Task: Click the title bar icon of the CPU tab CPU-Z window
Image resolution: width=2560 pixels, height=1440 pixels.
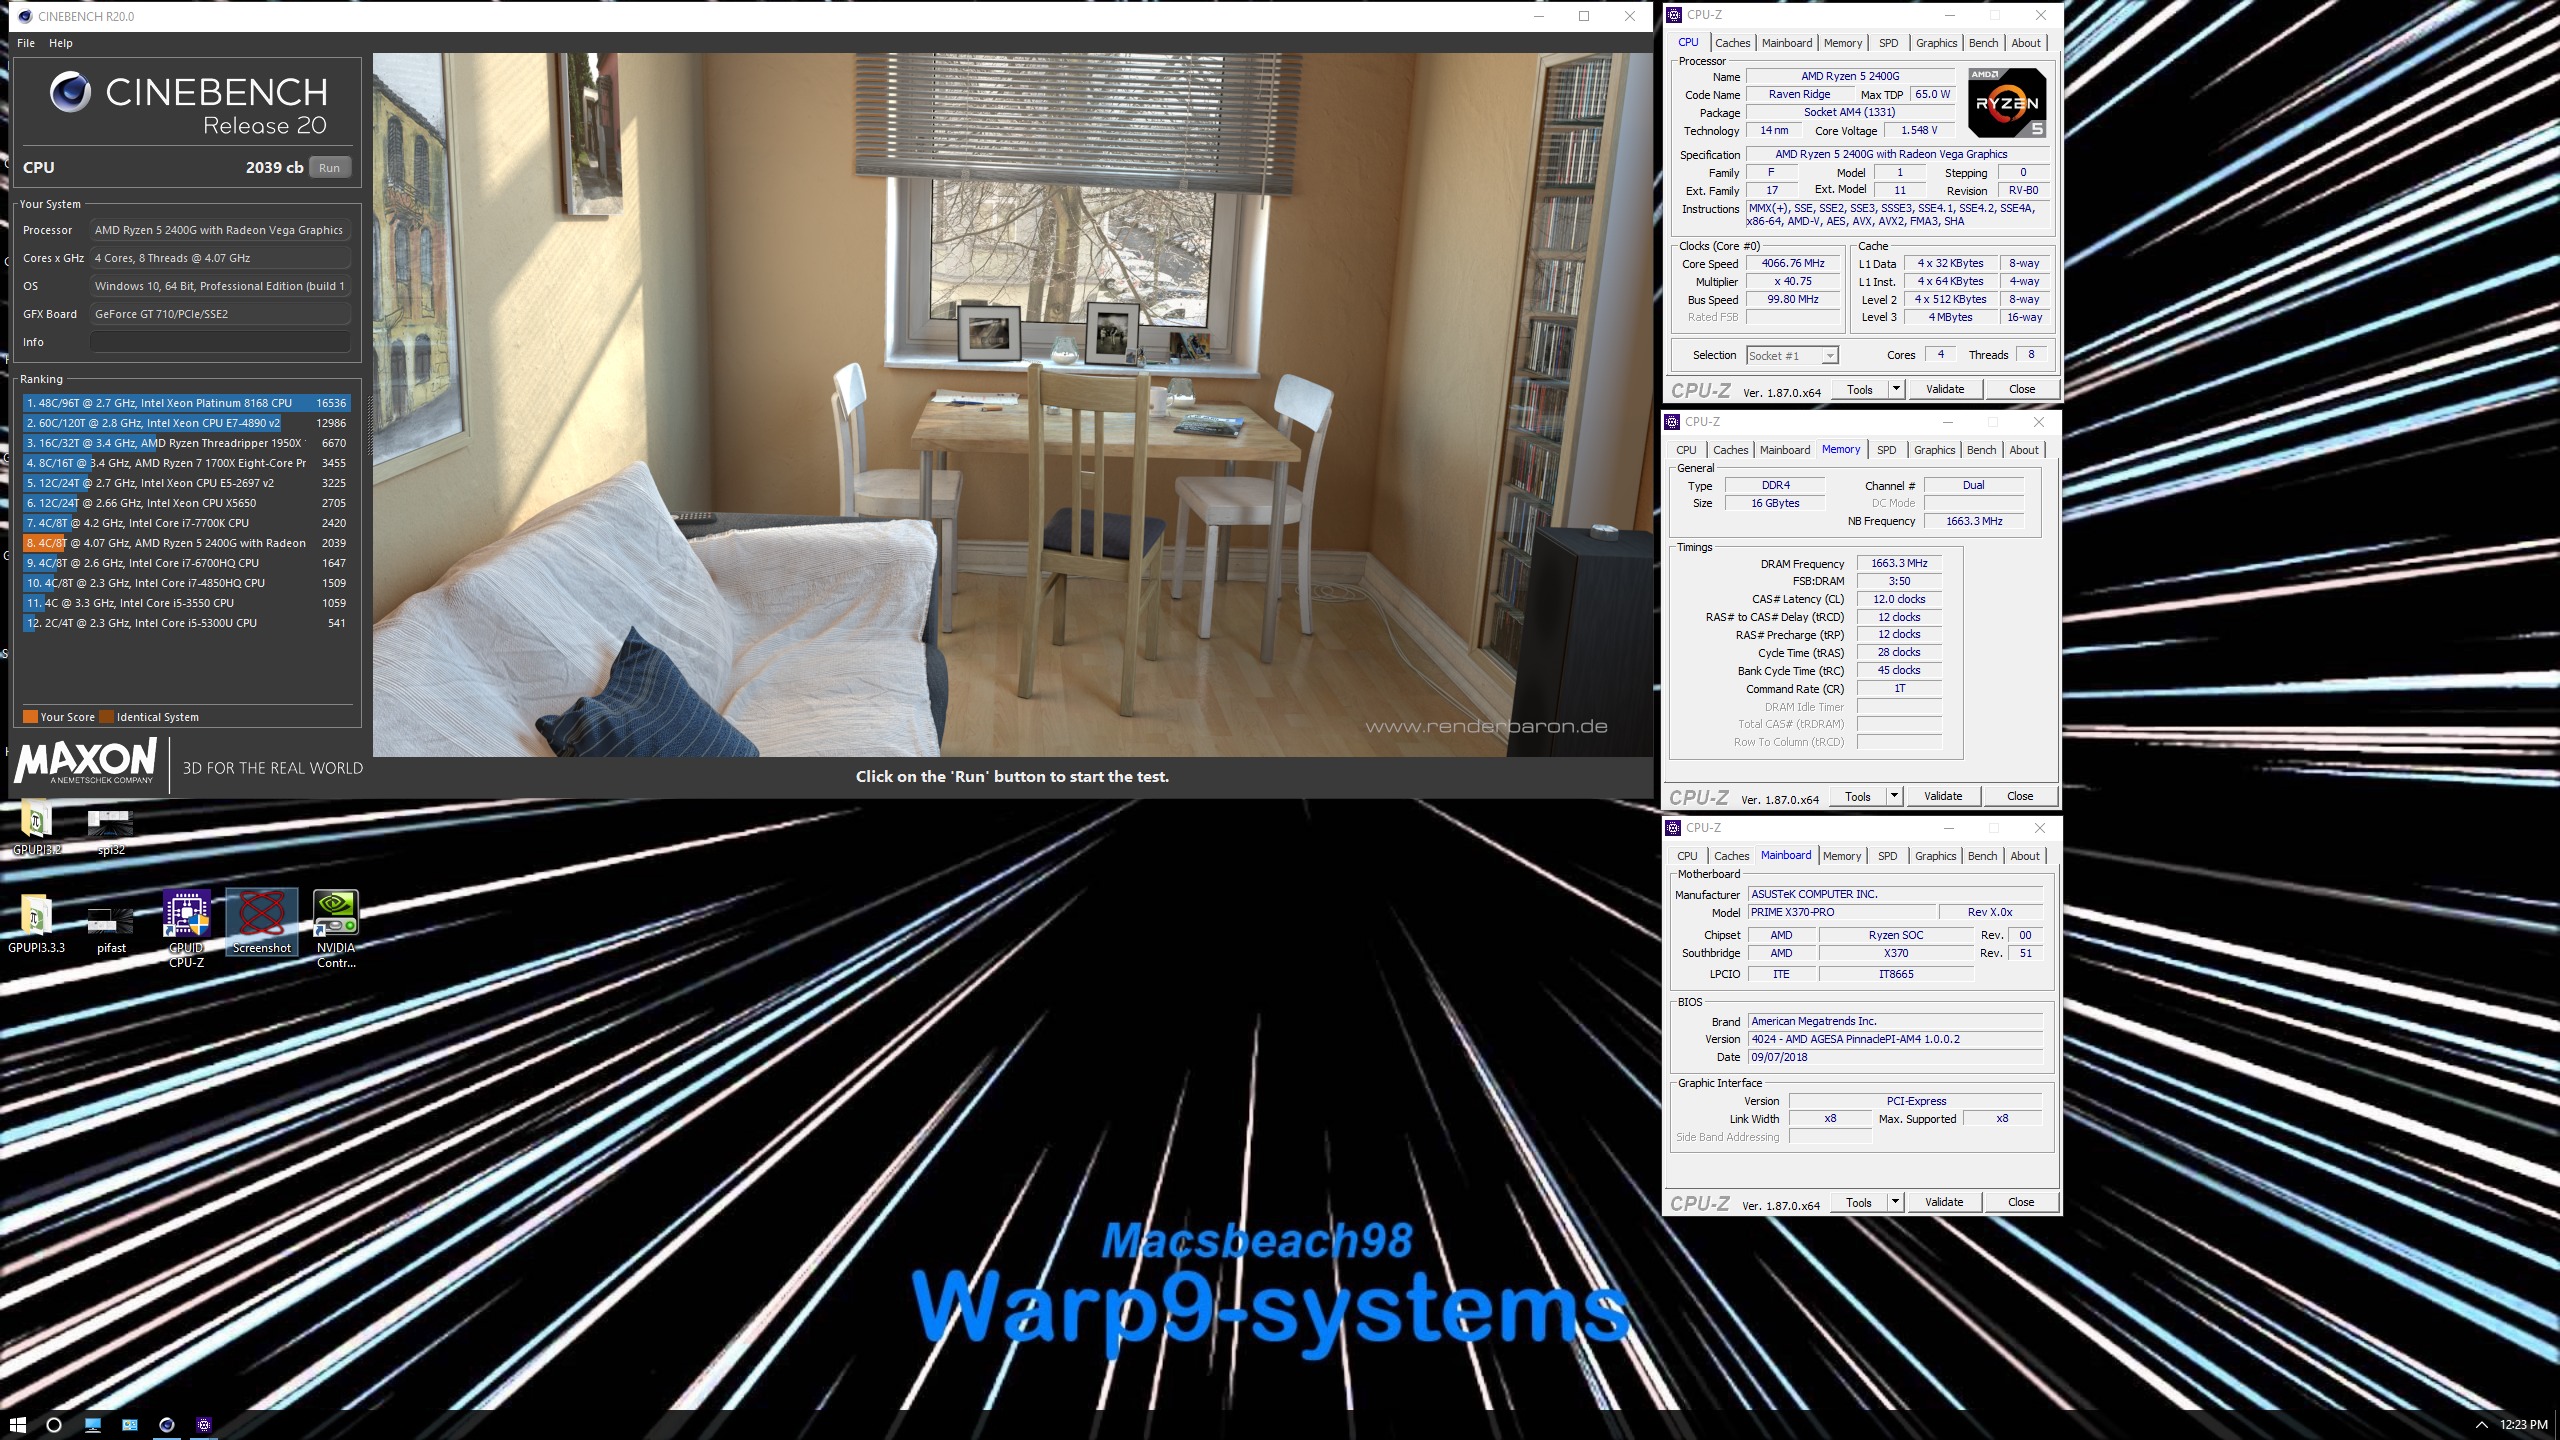Action: click(1674, 15)
